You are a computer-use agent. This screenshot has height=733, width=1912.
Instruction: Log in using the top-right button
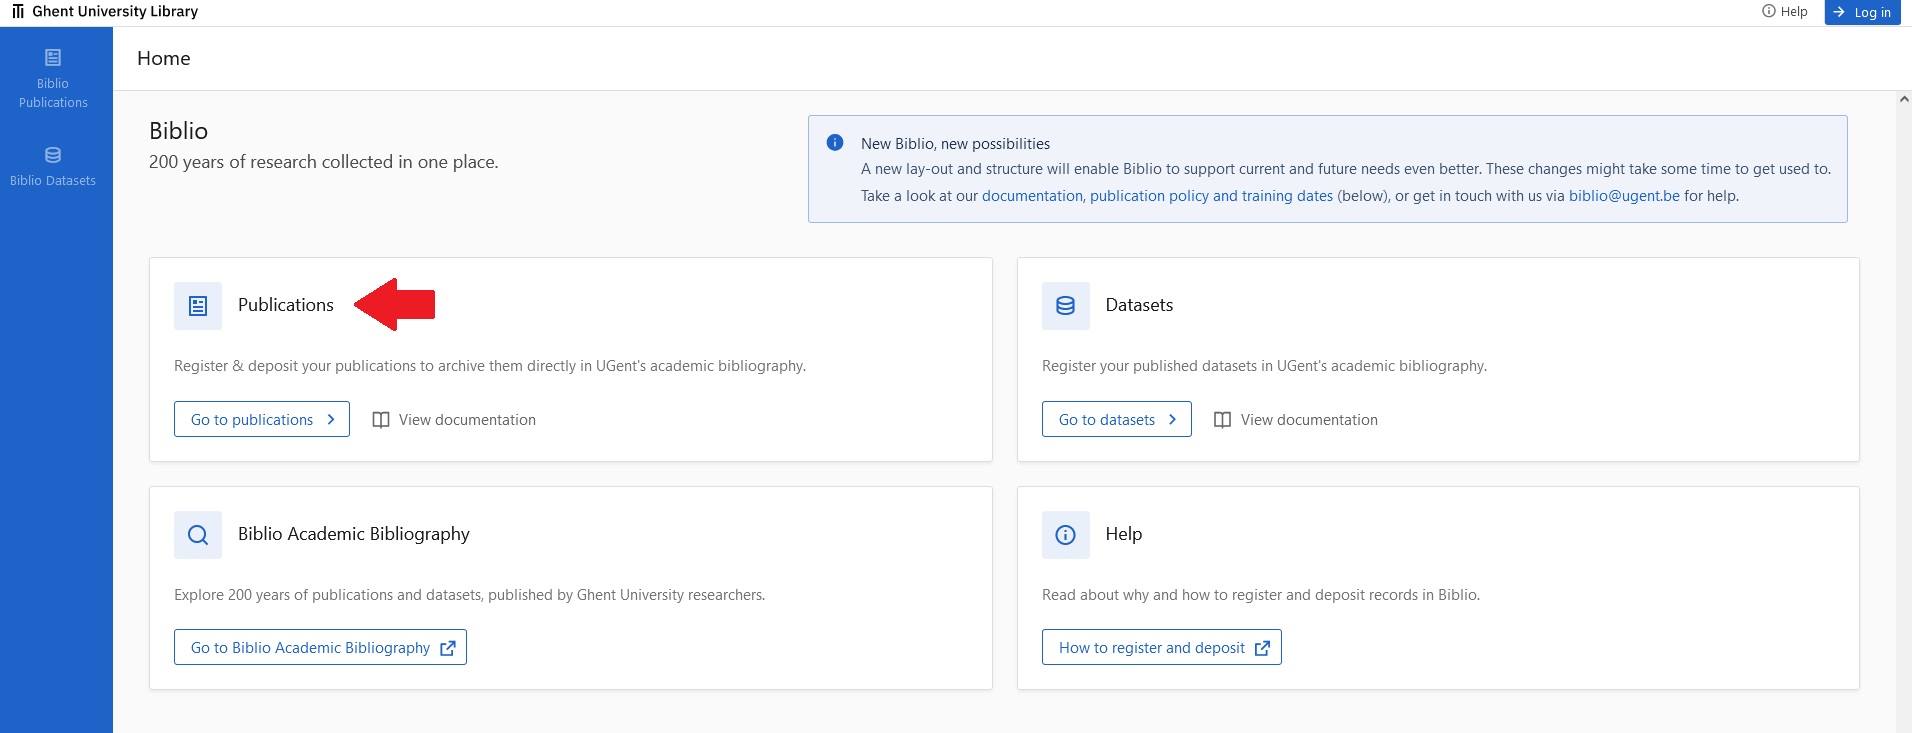click(1861, 12)
